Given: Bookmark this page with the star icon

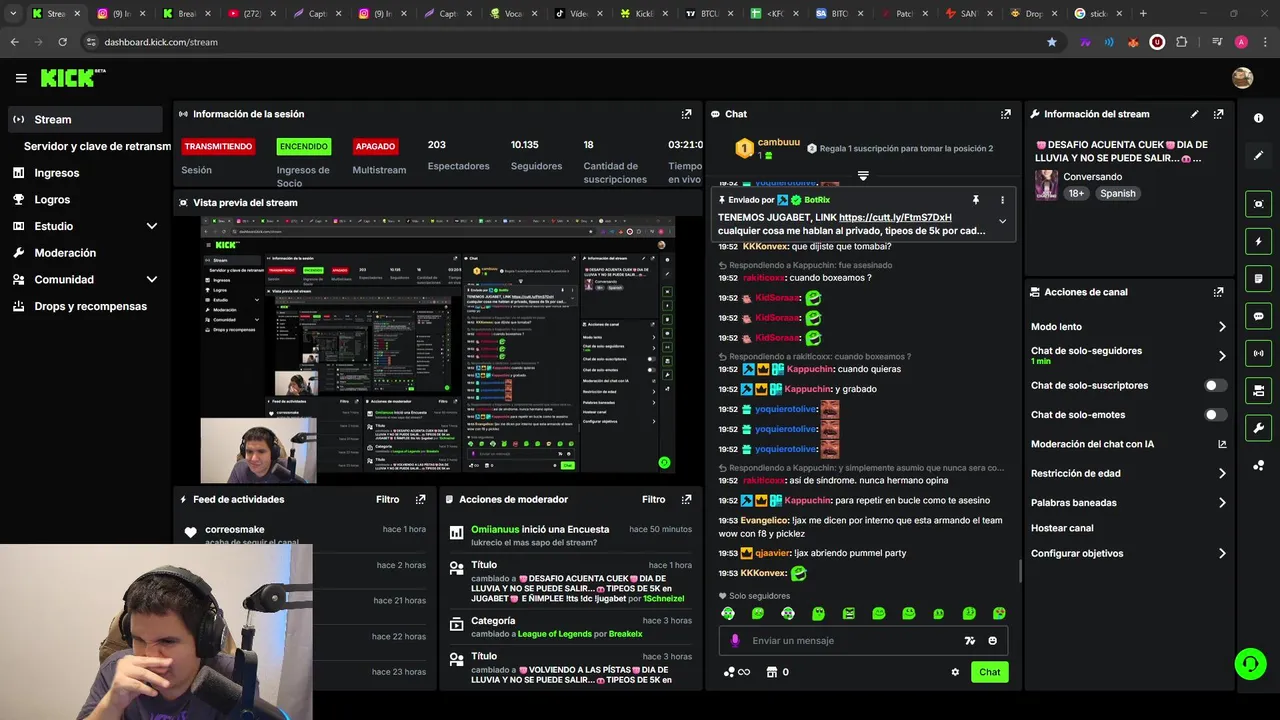Looking at the screenshot, I should [1051, 42].
